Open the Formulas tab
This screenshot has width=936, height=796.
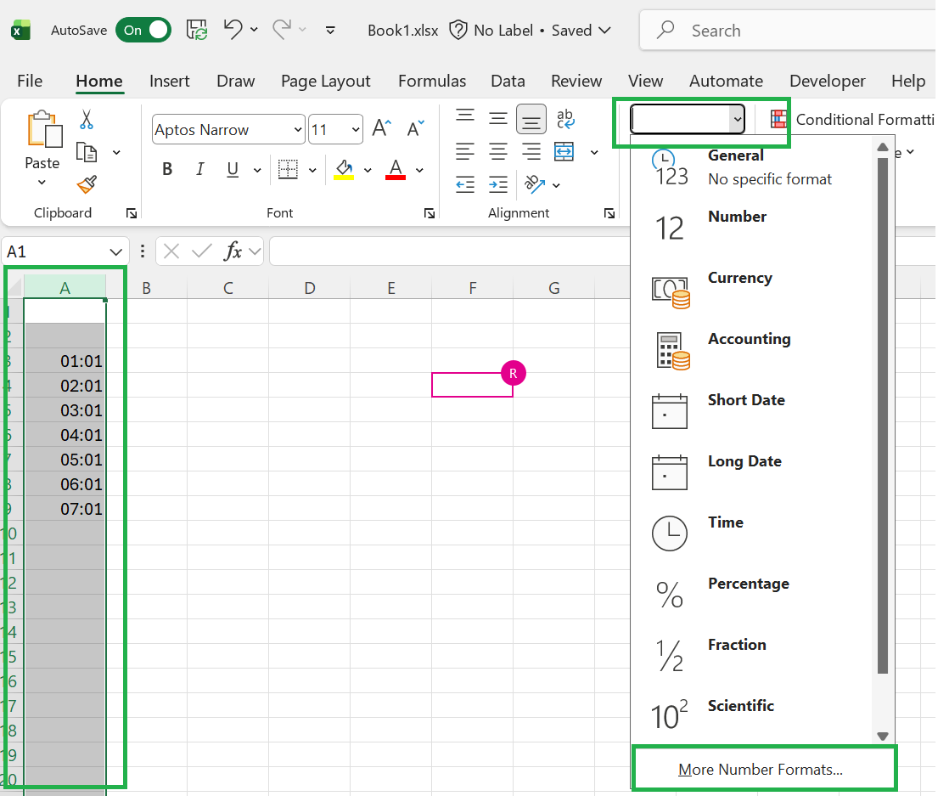(x=432, y=81)
